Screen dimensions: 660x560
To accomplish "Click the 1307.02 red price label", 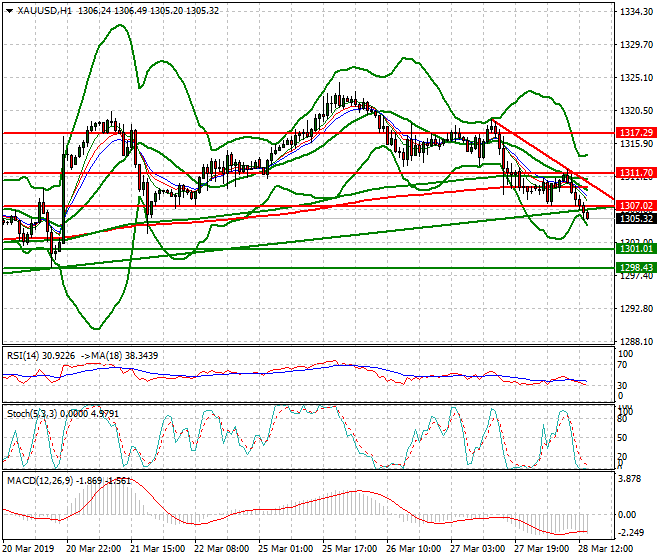I will [636, 206].
